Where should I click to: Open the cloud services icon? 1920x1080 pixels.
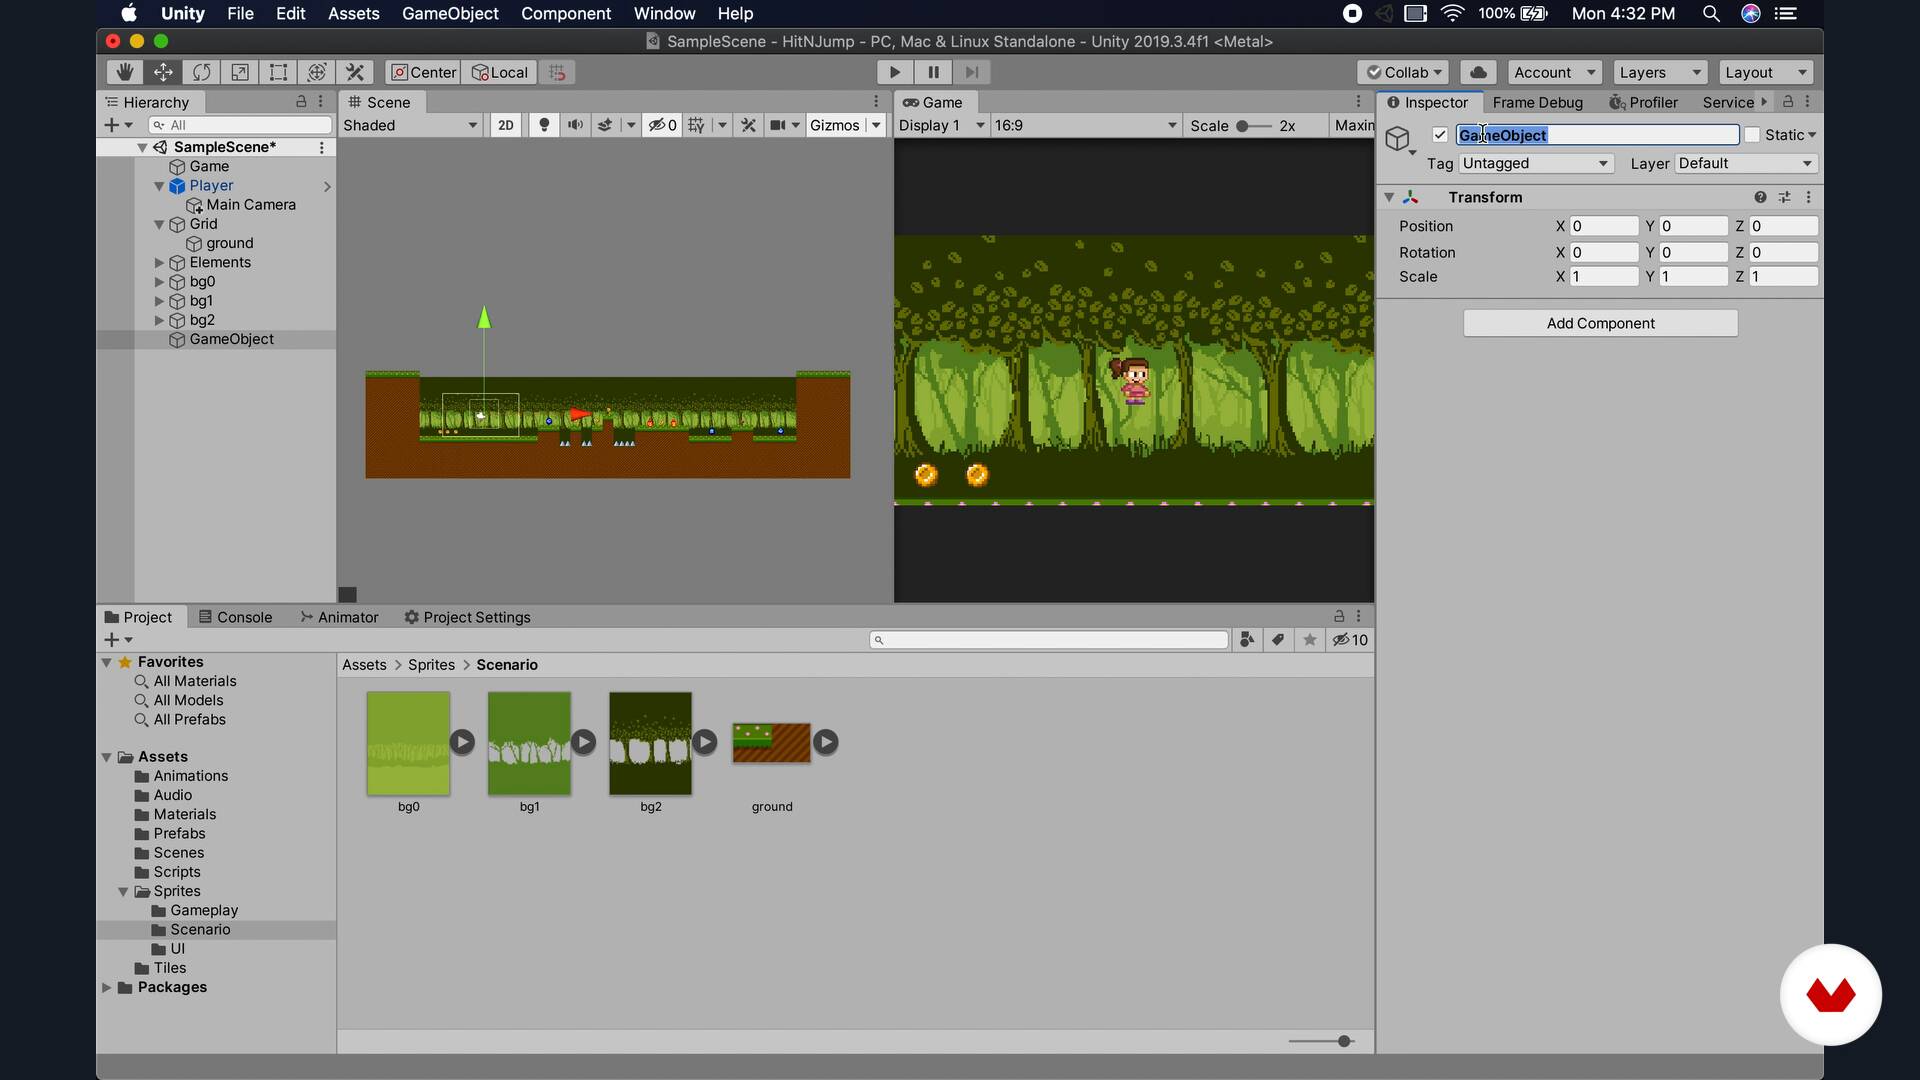click(1478, 72)
